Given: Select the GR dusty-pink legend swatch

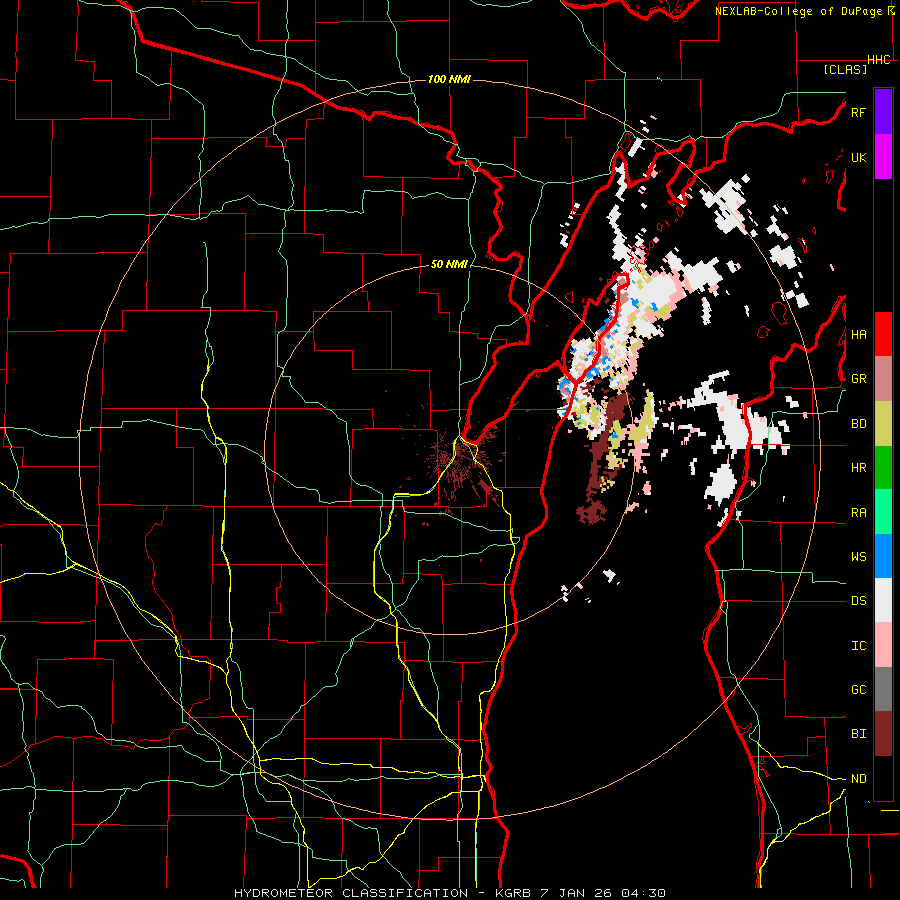Looking at the screenshot, I should (883, 379).
